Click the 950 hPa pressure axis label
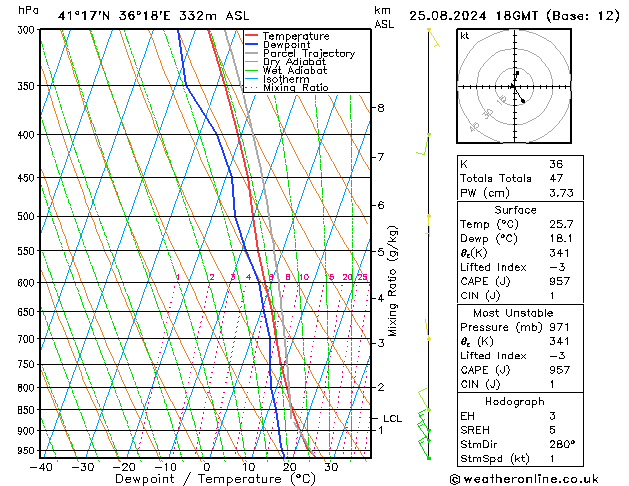The width and height of the screenshot is (629, 486). pos(28,451)
